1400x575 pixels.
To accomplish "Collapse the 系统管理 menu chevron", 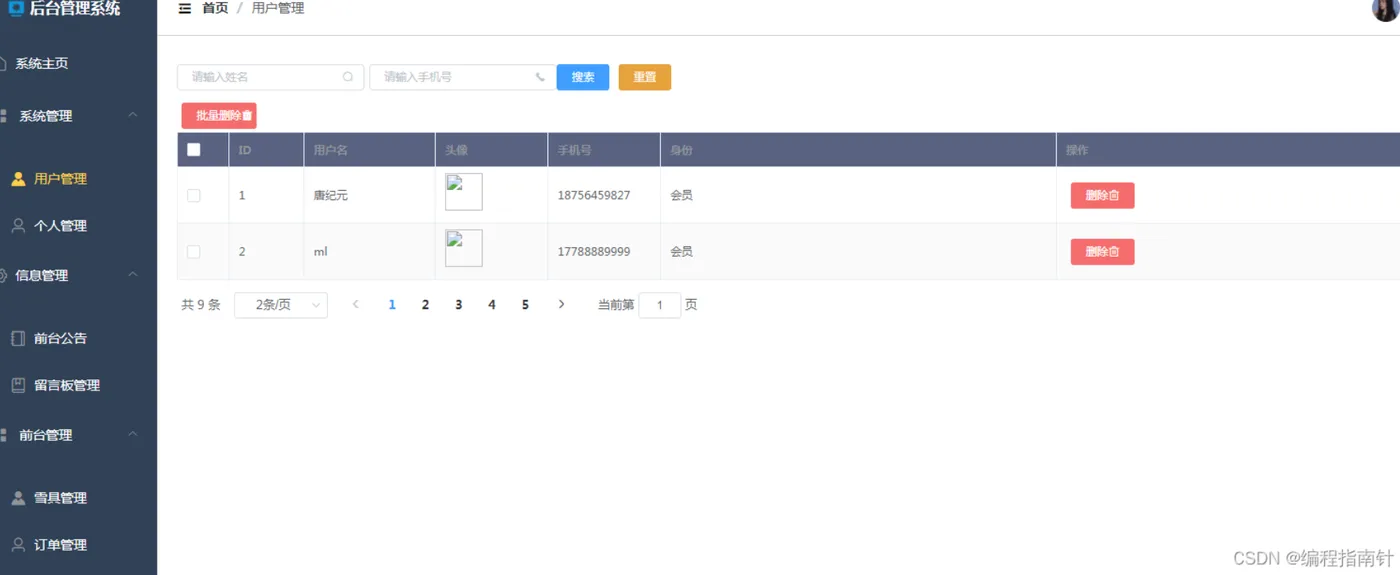I will 133,116.
